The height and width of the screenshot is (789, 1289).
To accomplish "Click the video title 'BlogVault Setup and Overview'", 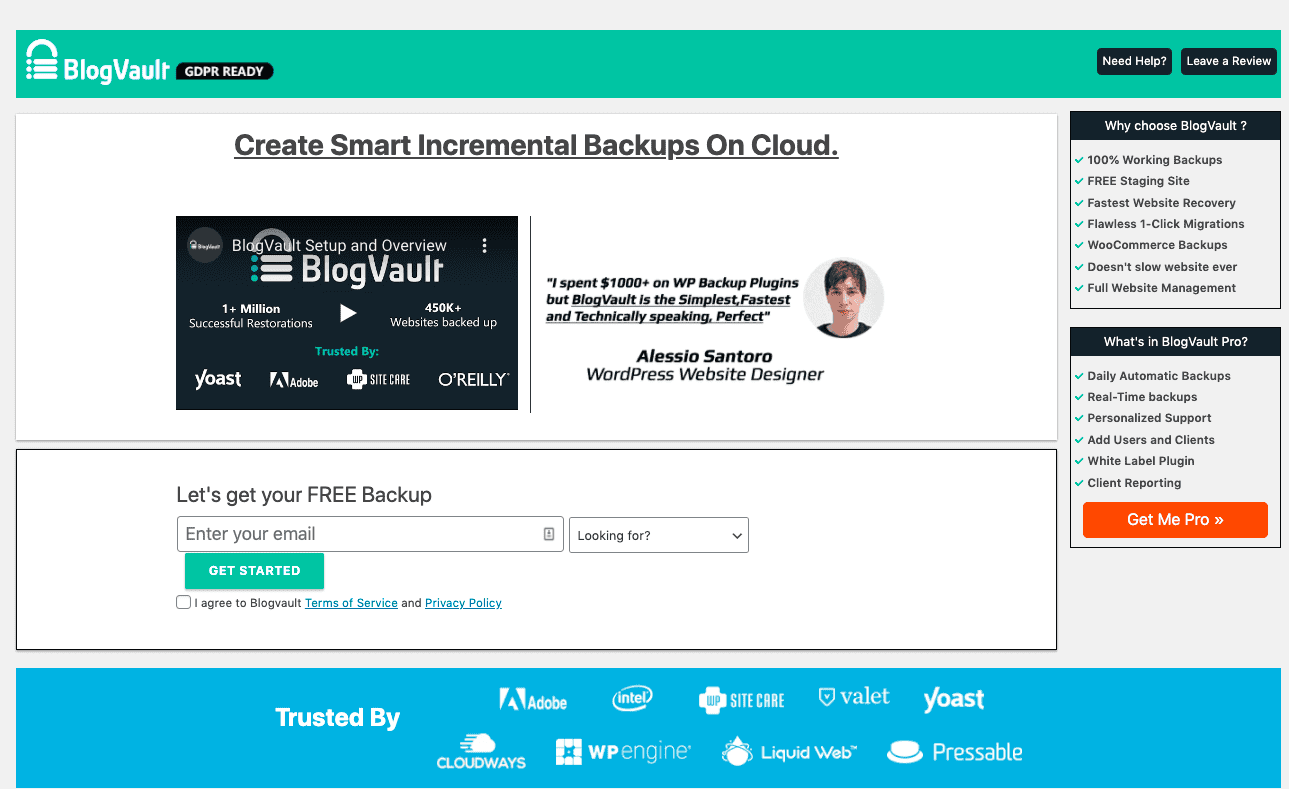I will coord(339,245).
